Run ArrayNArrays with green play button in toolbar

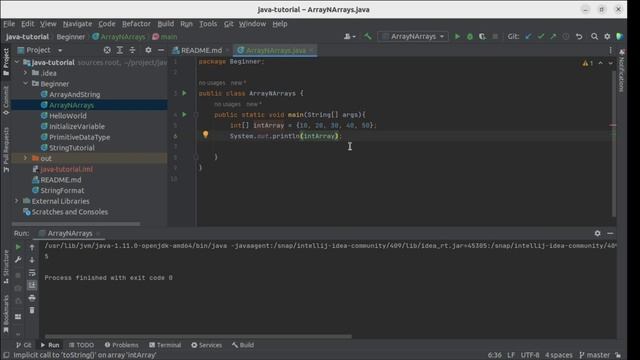457,37
